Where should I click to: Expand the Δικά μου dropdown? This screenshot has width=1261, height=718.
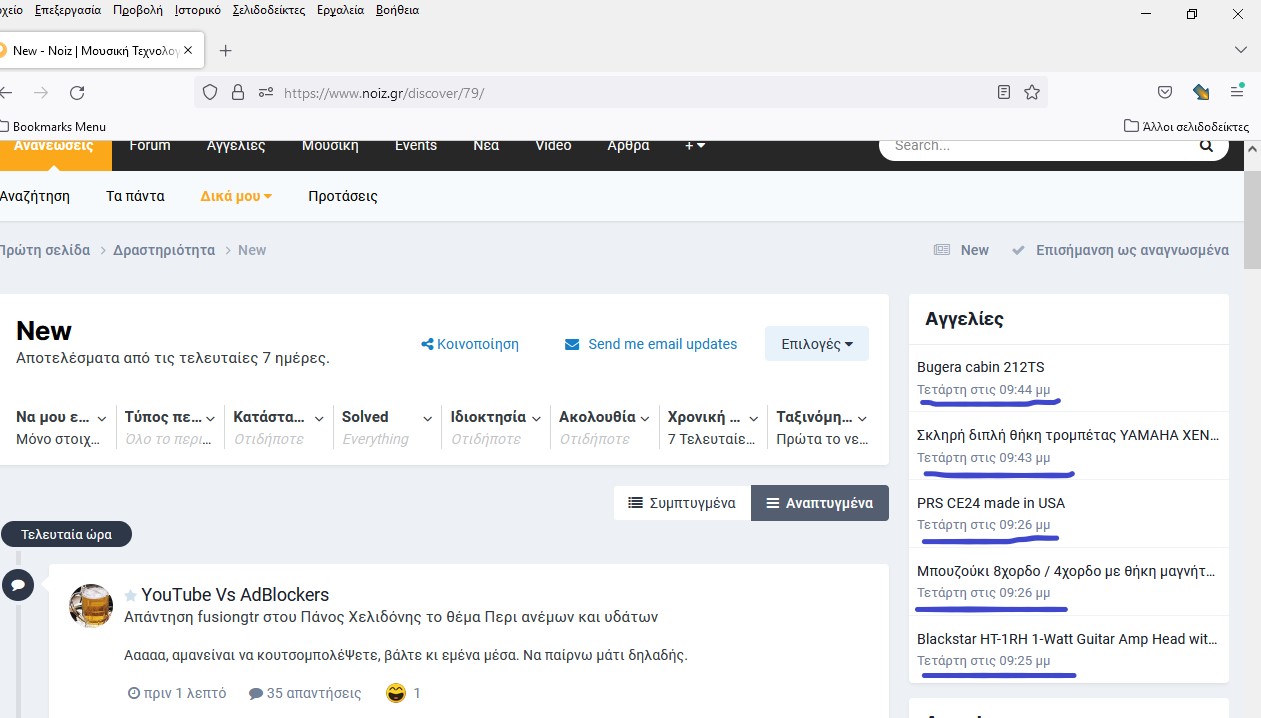(x=236, y=196)
